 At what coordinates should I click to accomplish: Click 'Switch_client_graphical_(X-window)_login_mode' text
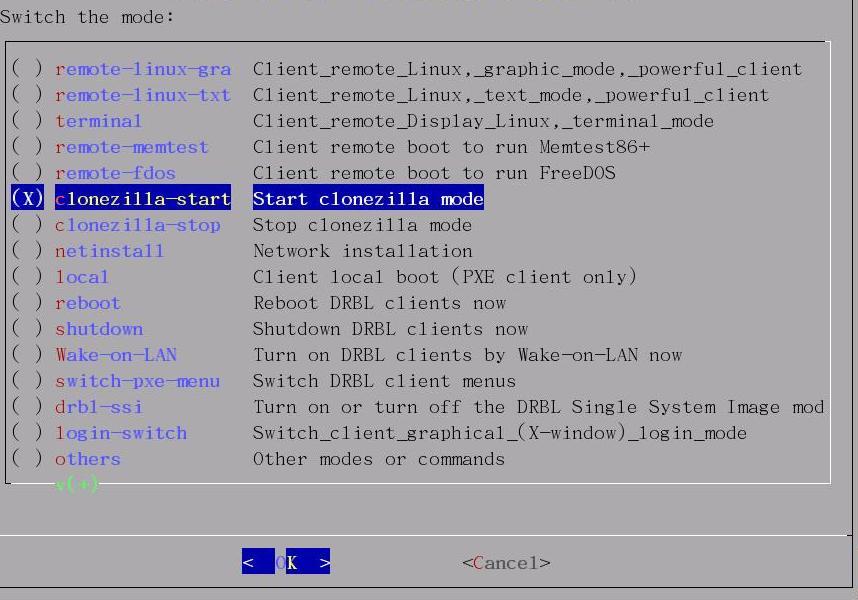[500, 433]
